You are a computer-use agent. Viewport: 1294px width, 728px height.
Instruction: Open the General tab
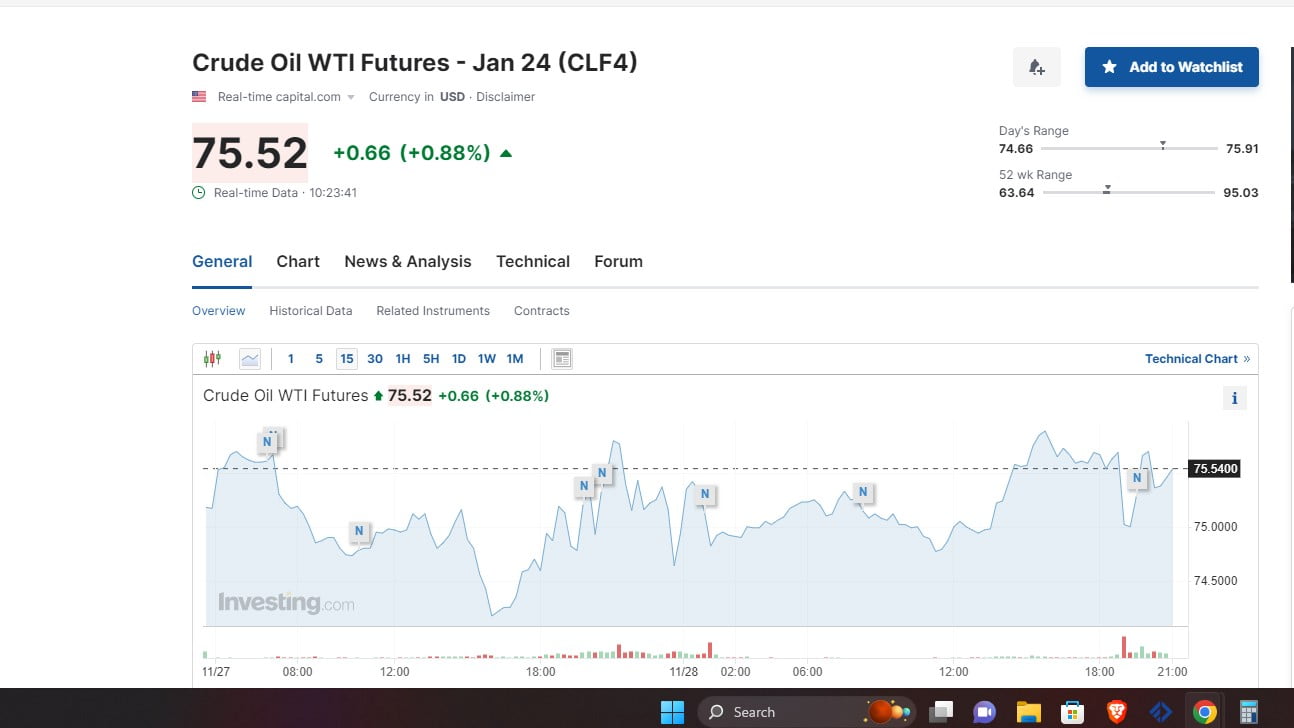point(222,262)
